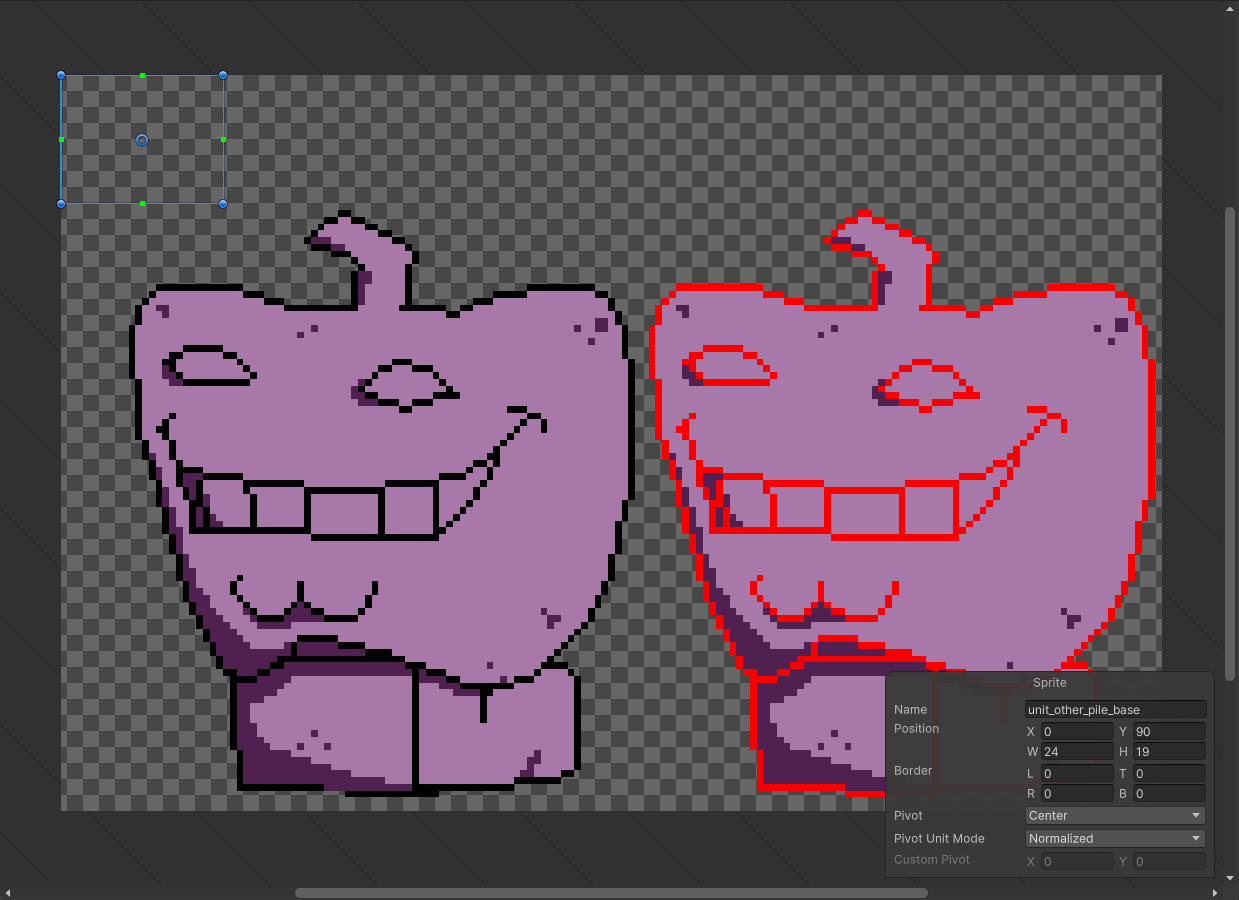Click the Border L input field

(1076, 774)
